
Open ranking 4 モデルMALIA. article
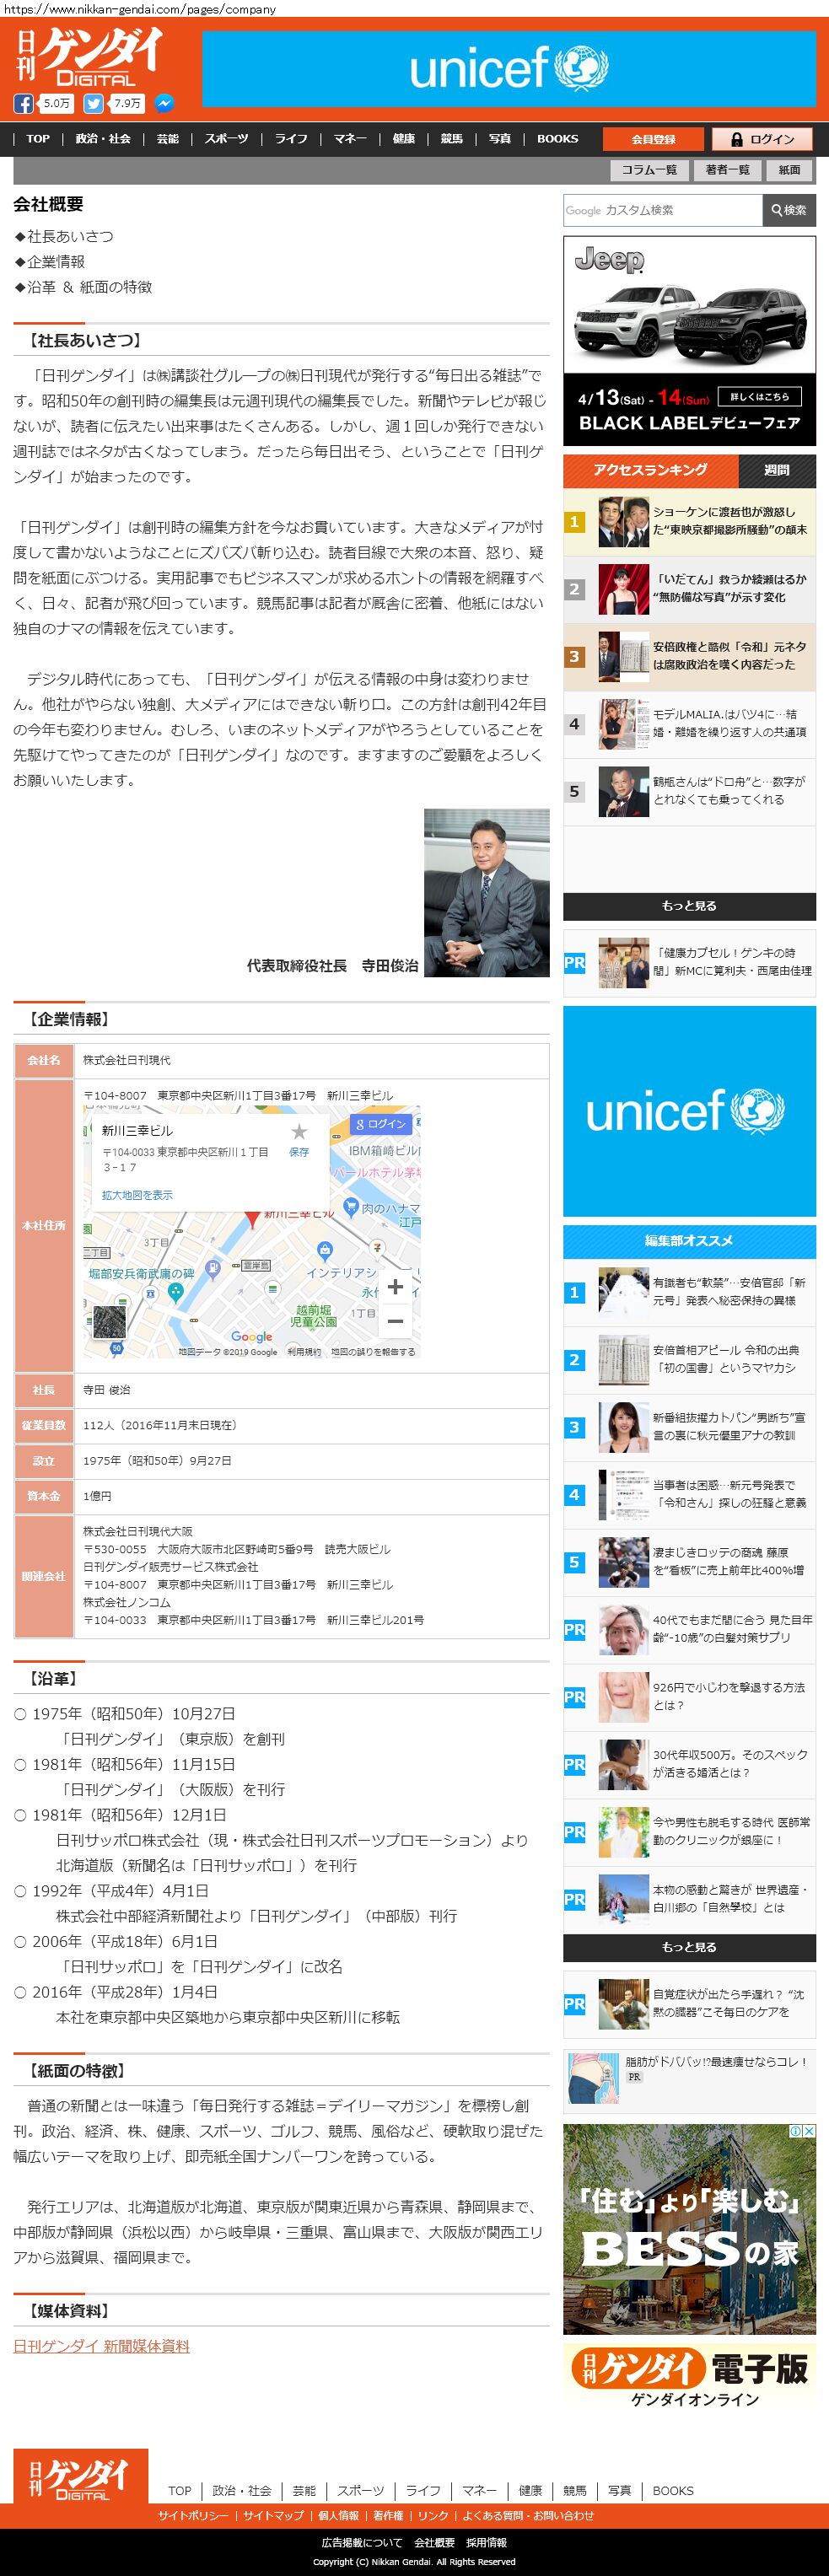[x=689, y=724]
